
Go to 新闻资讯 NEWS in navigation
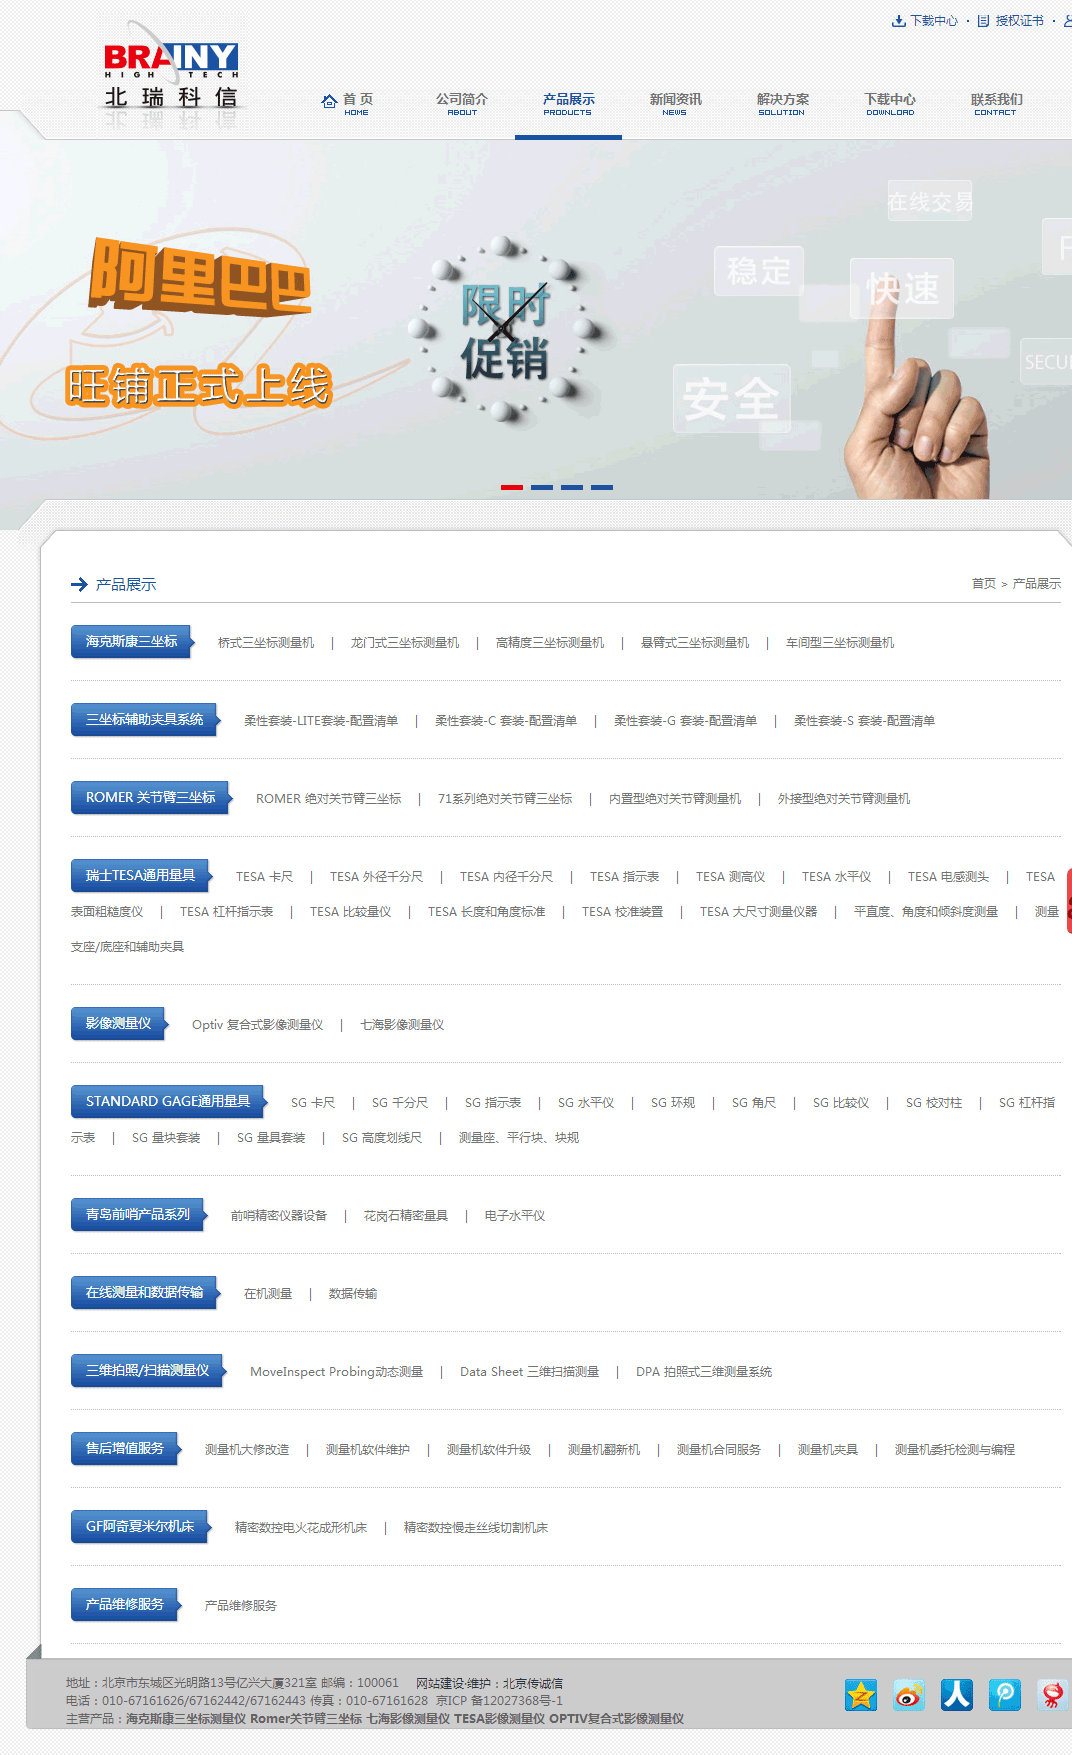(x=675, y=104)
